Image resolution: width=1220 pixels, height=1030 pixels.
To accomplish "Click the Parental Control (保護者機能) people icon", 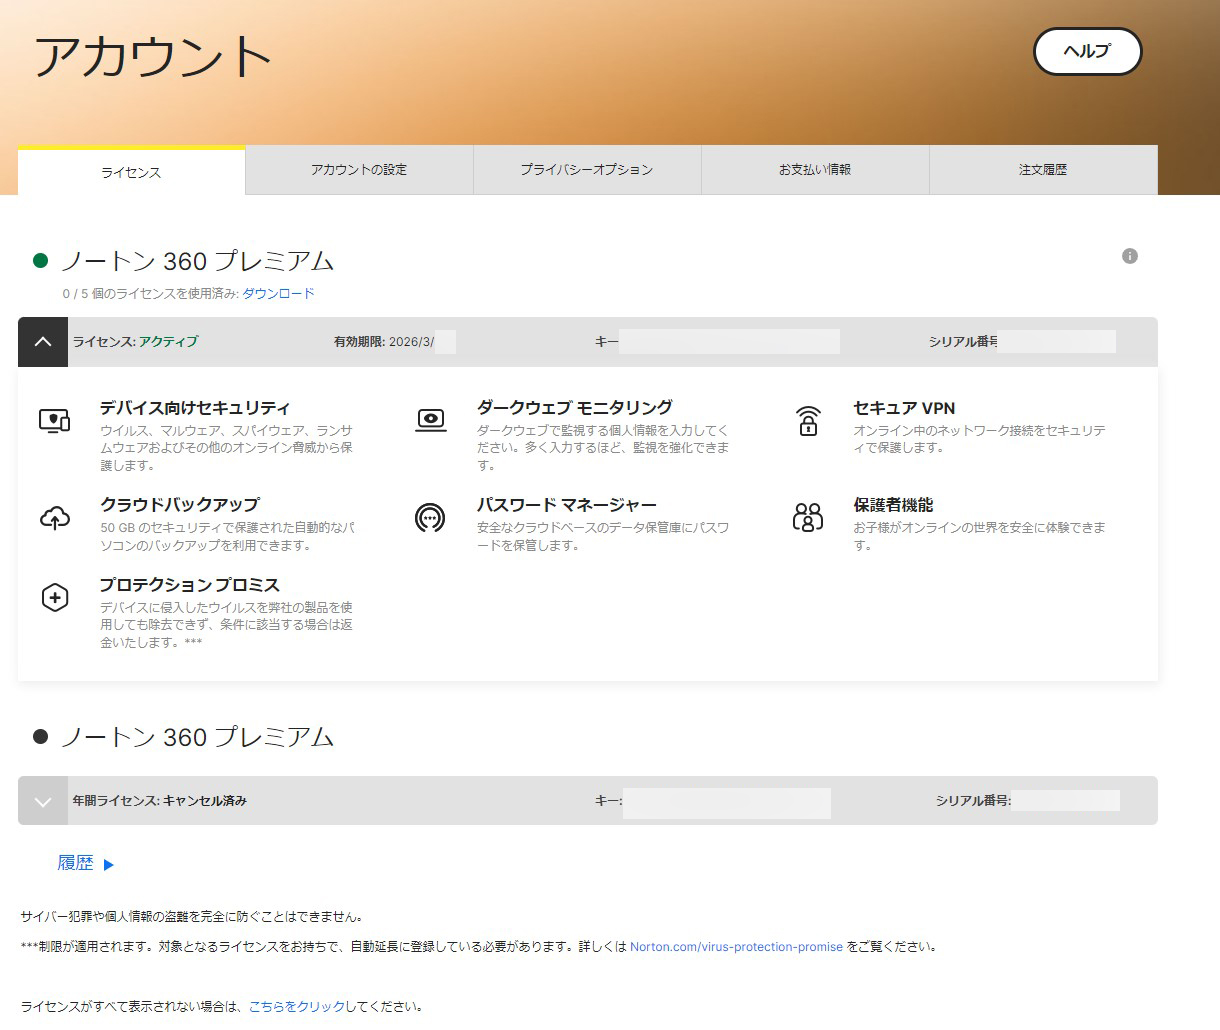I will (808, 517).
